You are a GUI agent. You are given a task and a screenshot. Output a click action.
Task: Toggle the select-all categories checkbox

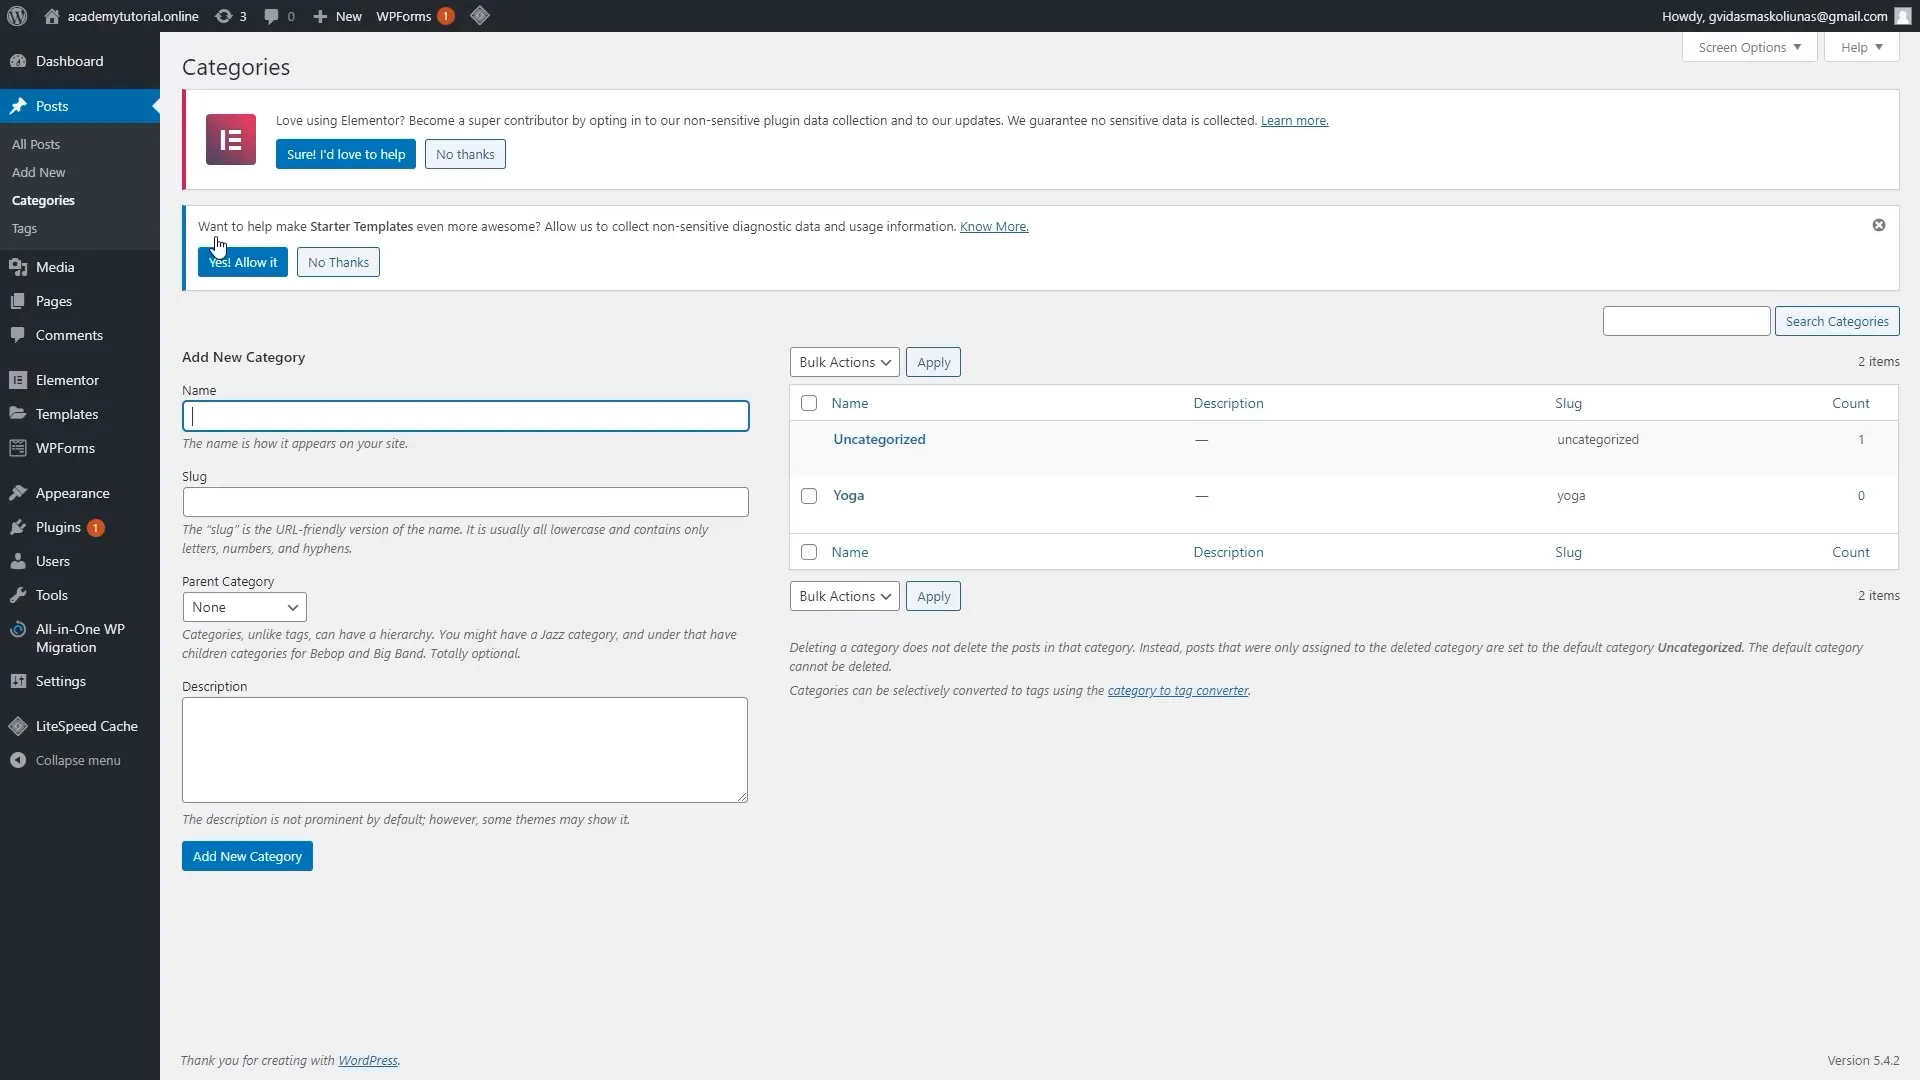[x=810, y=402]
